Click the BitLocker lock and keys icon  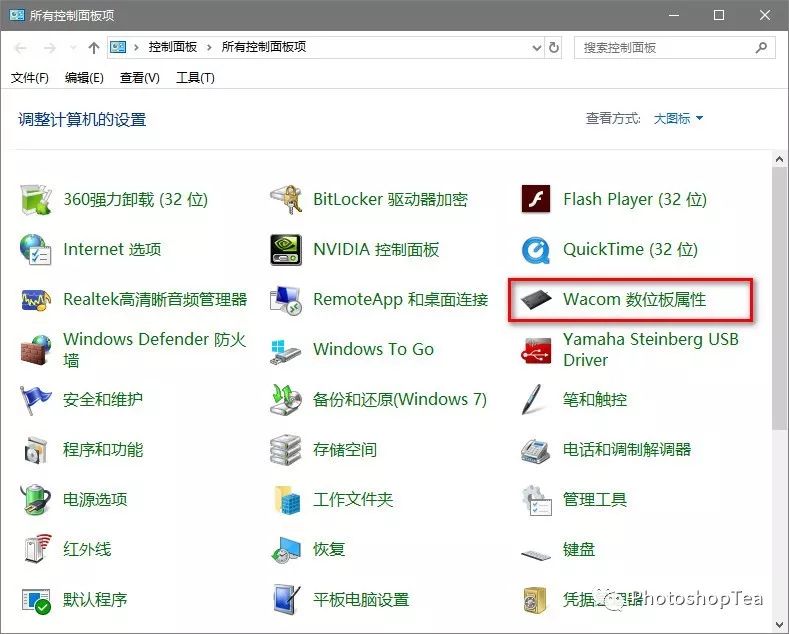tap(286, 200)
